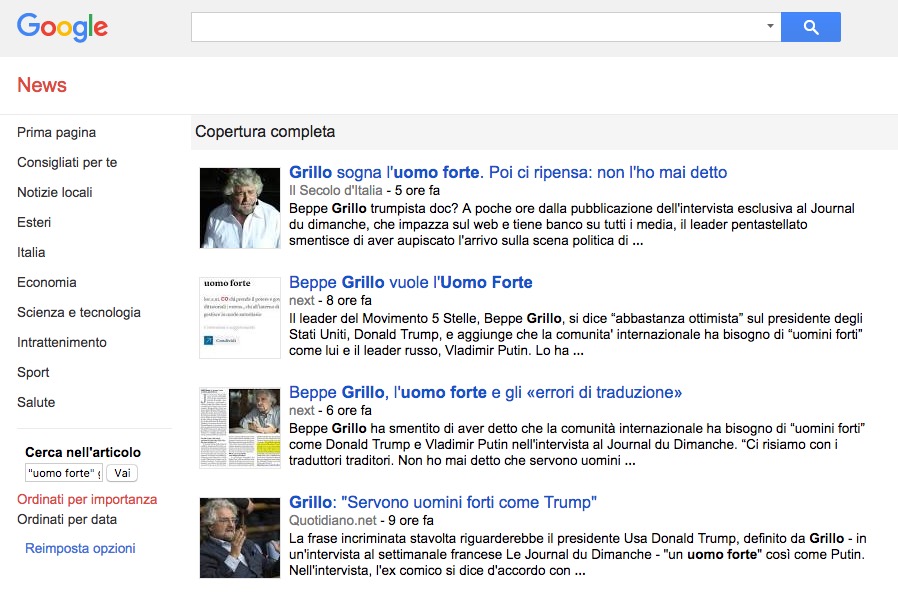Screen dimensions: 898x595
Task: Click source 'next' with 8 ore fa
Action: (302, 301)
